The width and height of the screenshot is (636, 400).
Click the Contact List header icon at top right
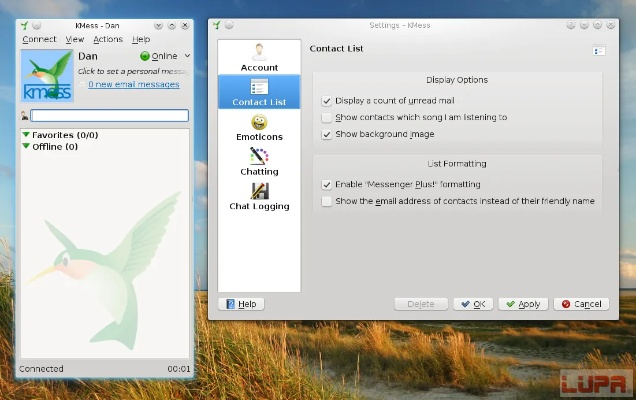pyautogui.click(x=598, y=50)
